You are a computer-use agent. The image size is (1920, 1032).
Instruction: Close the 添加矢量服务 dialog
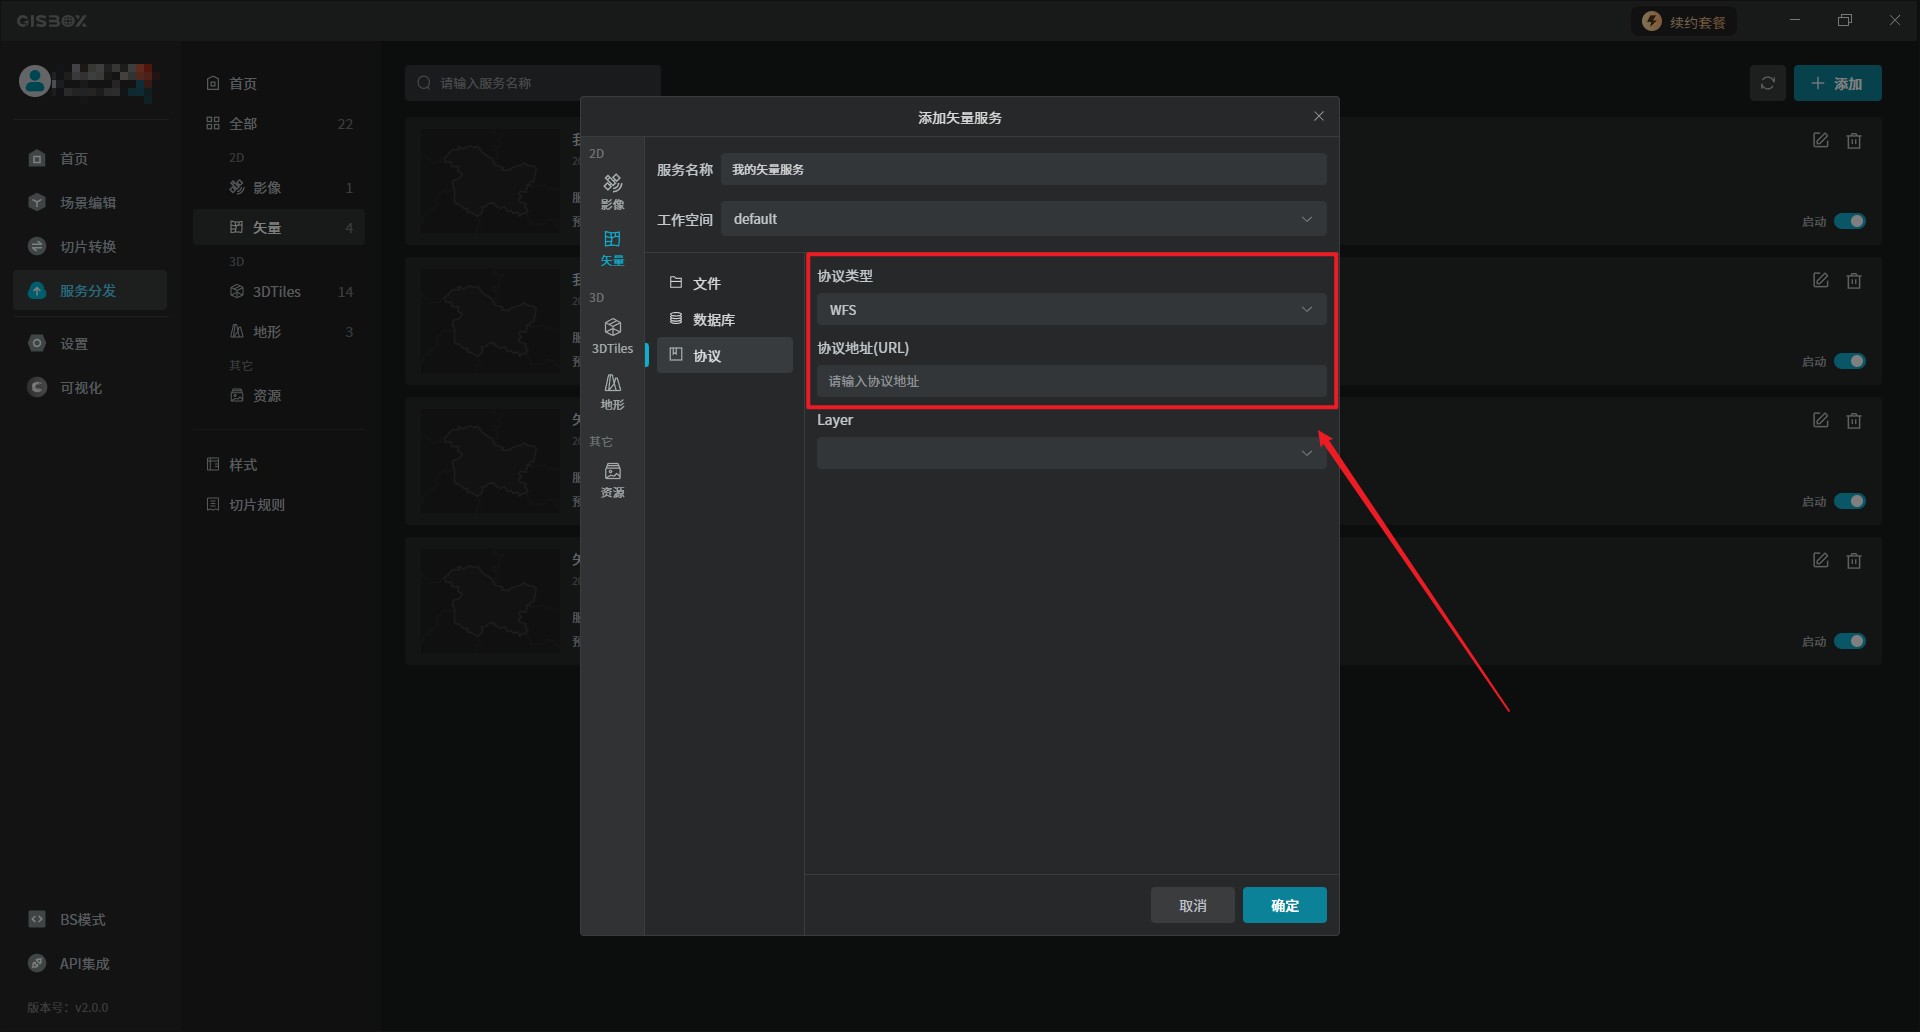click(x=1318, y=117)
